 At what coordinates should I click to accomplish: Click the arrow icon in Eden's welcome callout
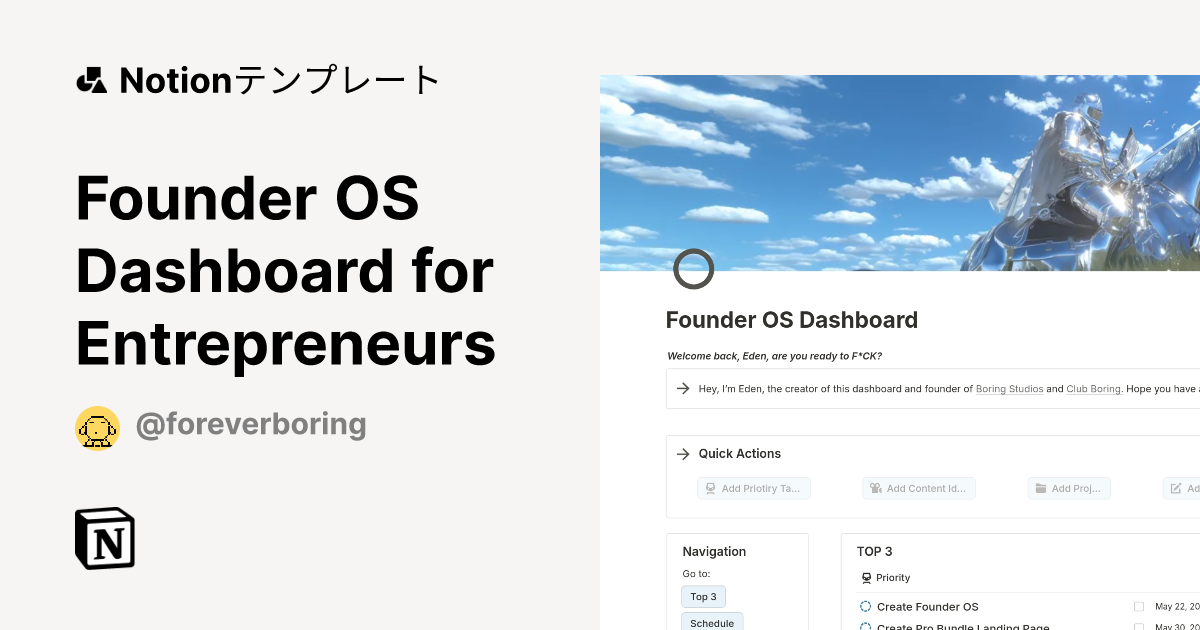click(682, 389)
